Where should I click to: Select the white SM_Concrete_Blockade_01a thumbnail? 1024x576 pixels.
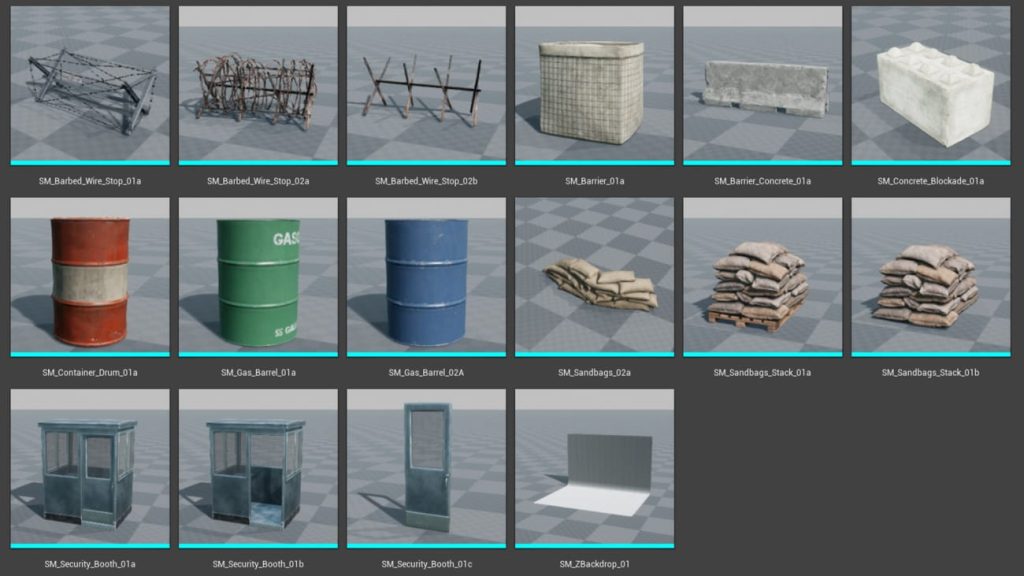pyautogui.click(x=931, y=86)
